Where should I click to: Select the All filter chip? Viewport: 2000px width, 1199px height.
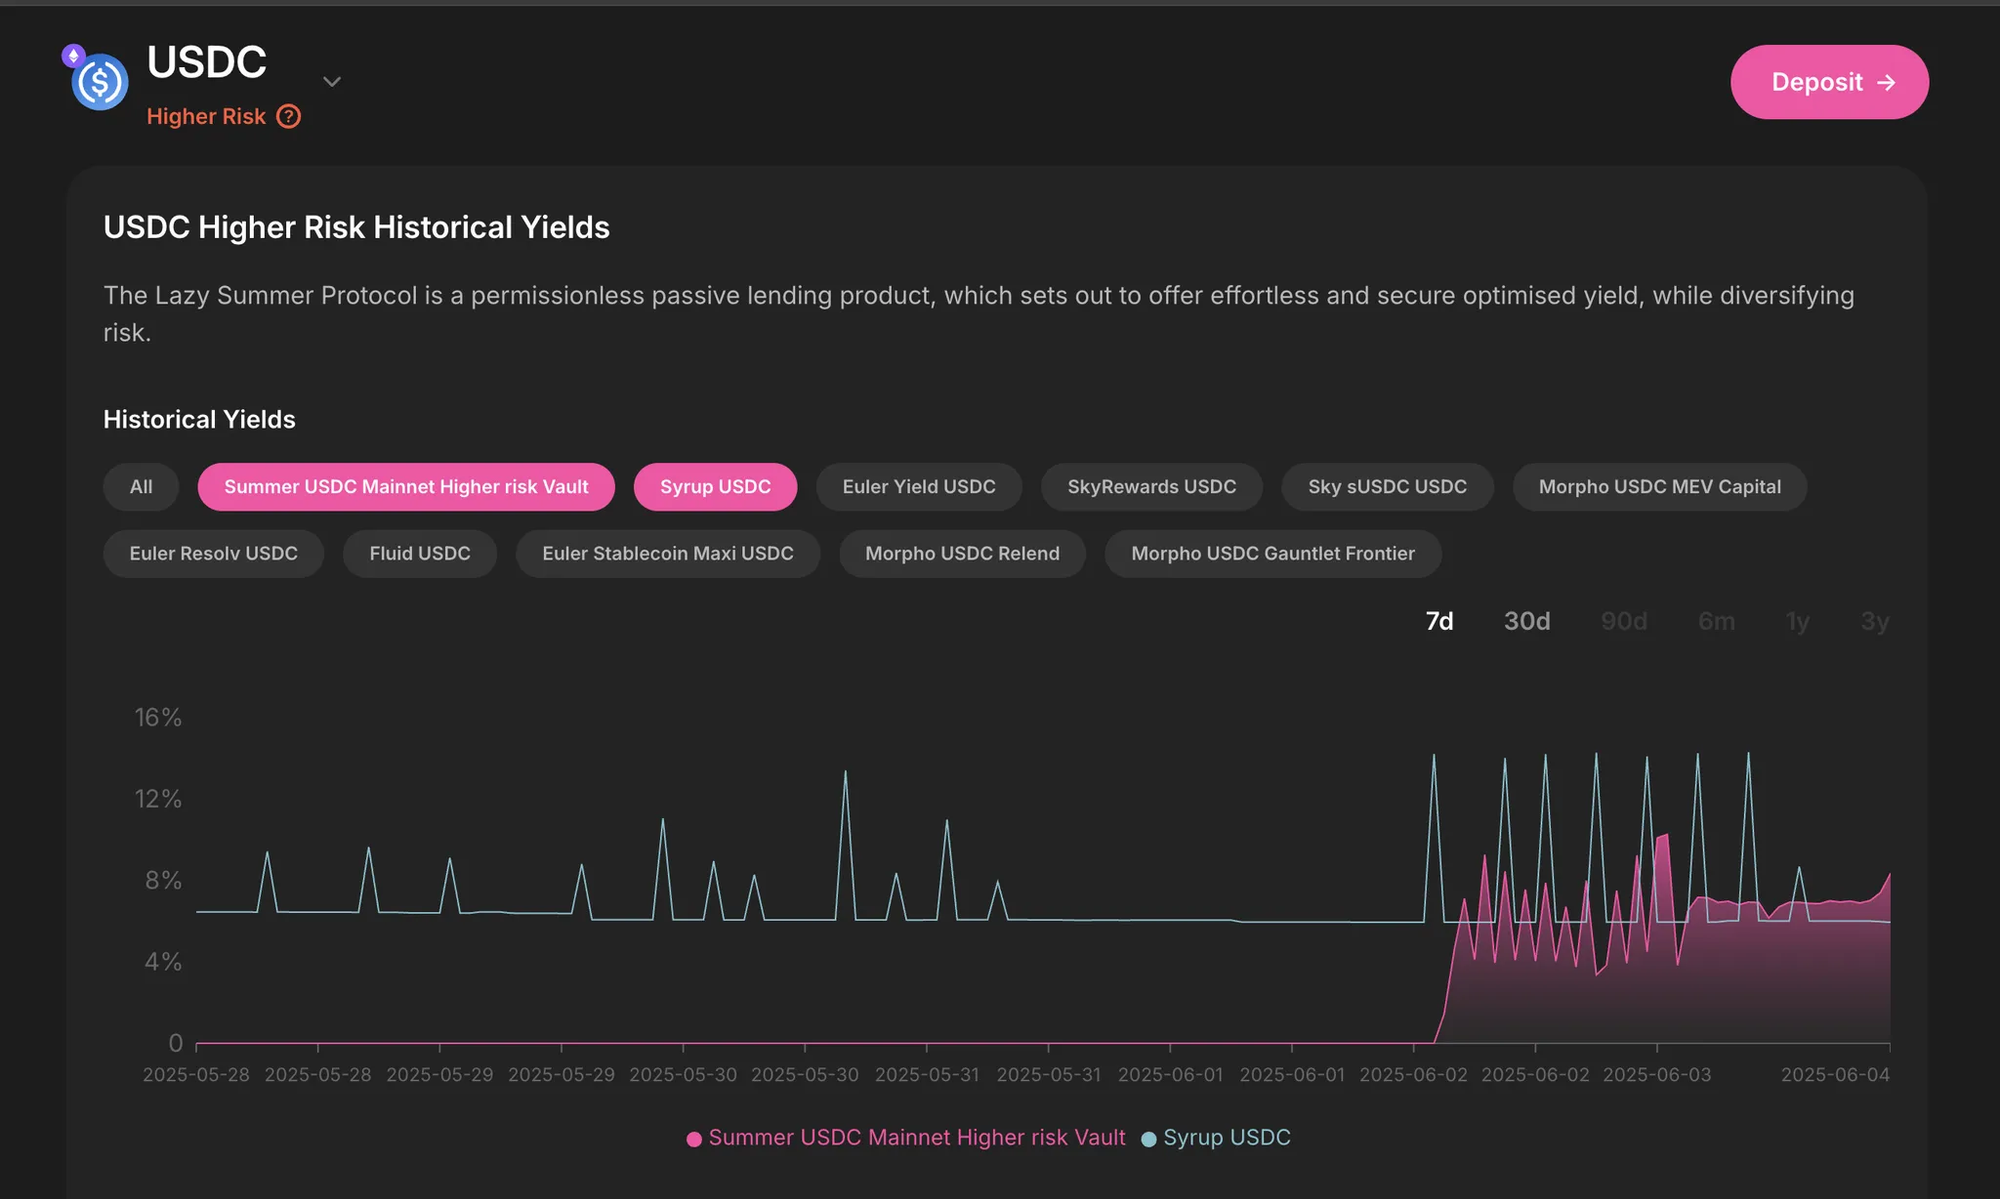coord(141,487)
